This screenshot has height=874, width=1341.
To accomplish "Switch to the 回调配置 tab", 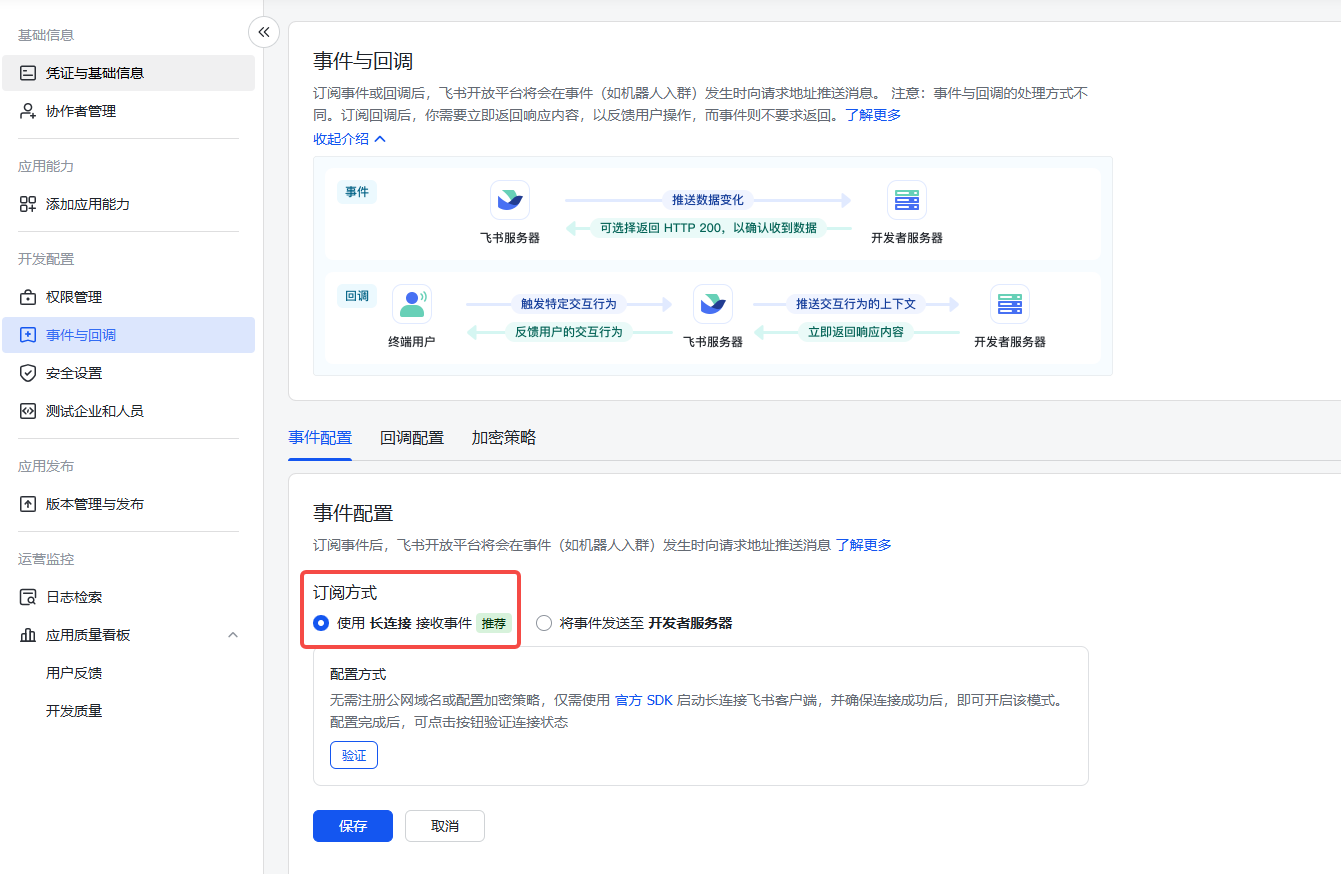I will (412, 437).
